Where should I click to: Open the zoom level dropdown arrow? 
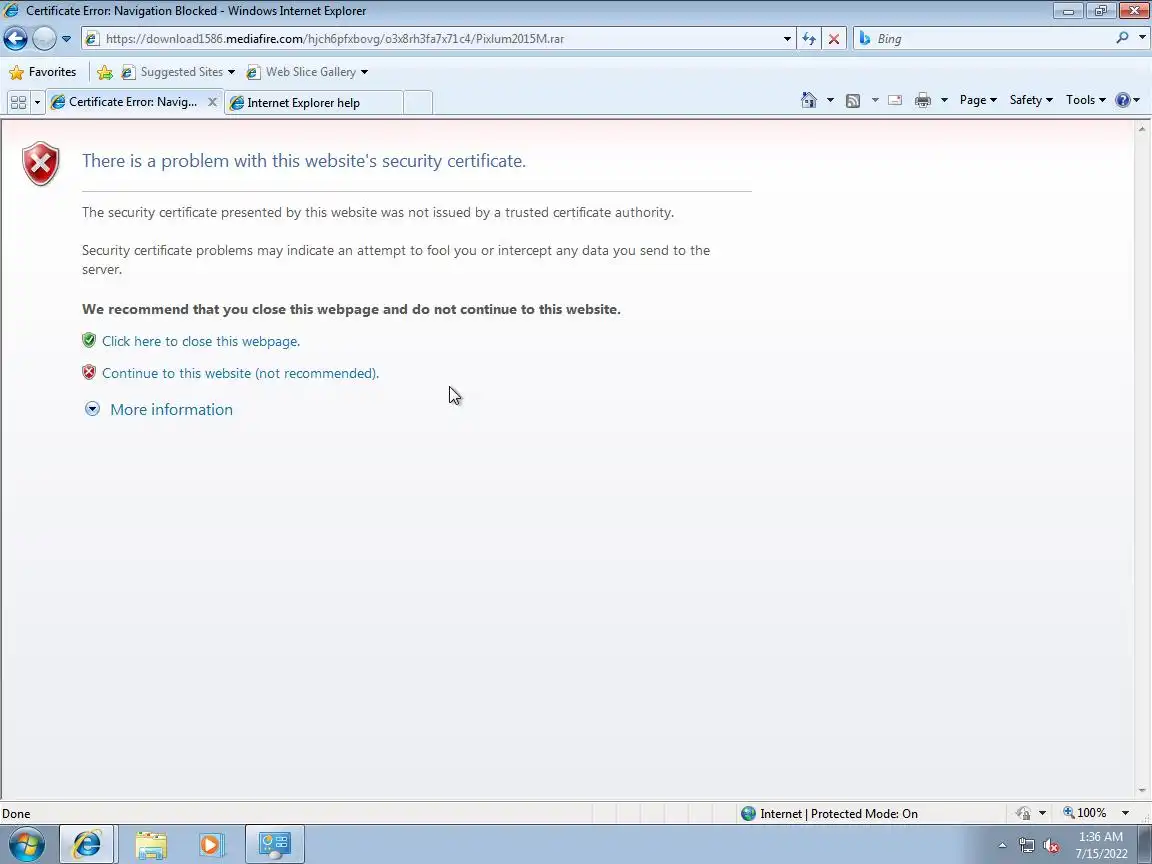[x=1125, y=813]
